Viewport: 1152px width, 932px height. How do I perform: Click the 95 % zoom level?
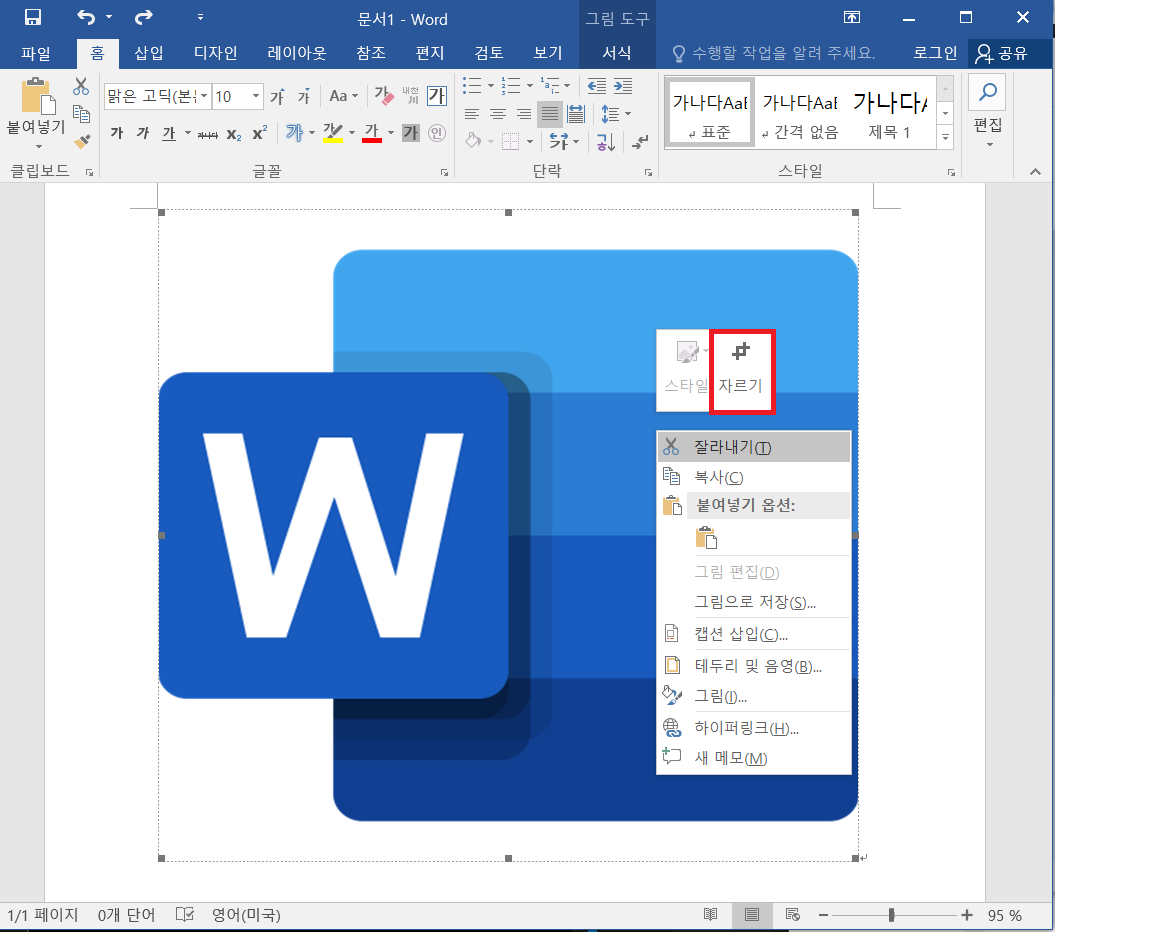tap(1004, 915)
